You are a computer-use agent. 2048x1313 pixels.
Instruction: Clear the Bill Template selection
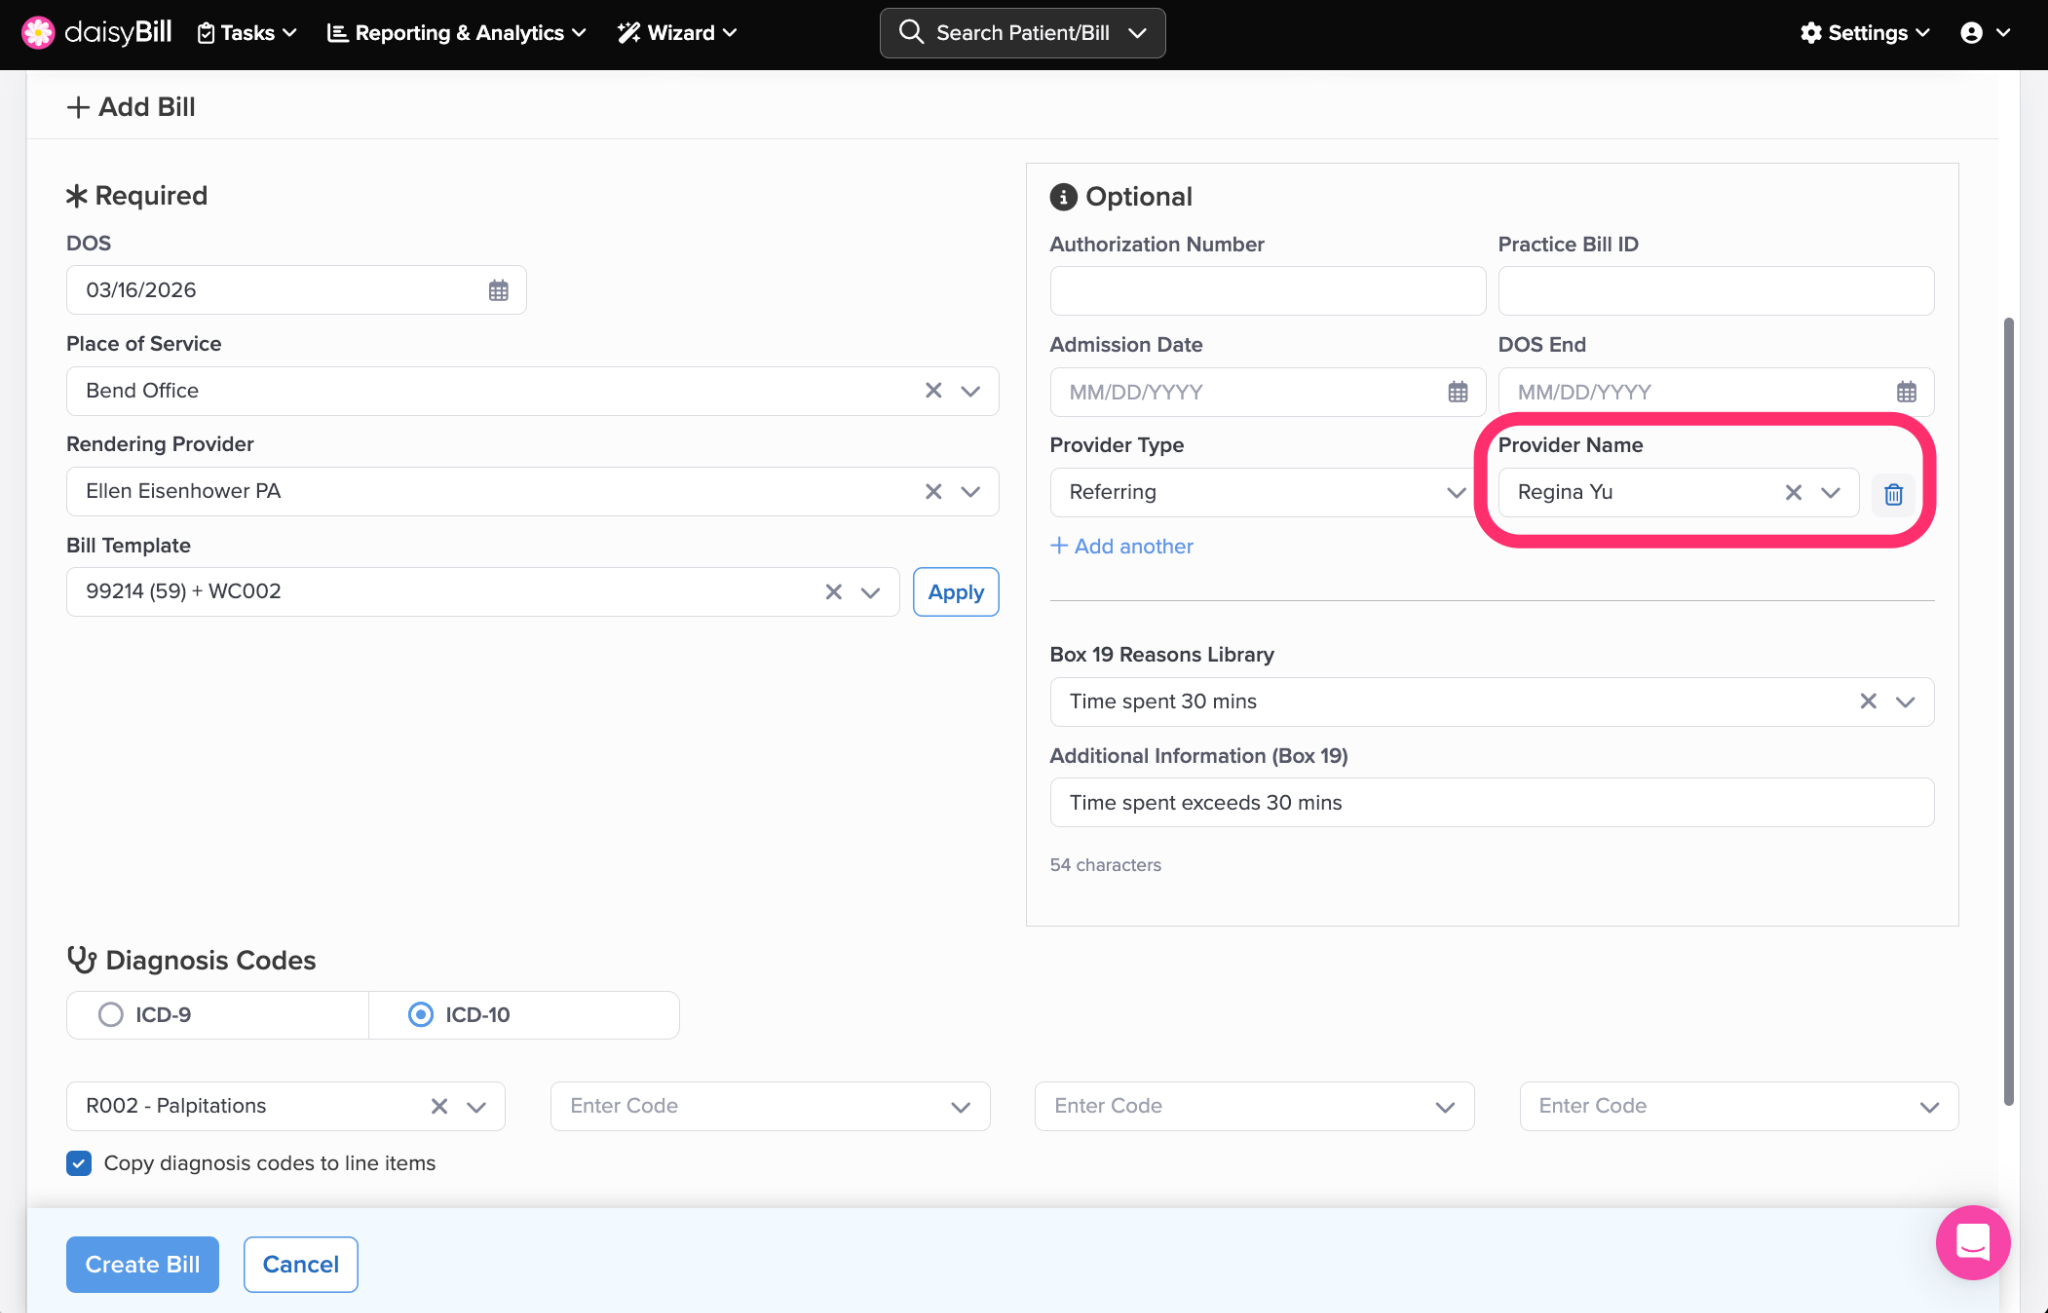833,592
